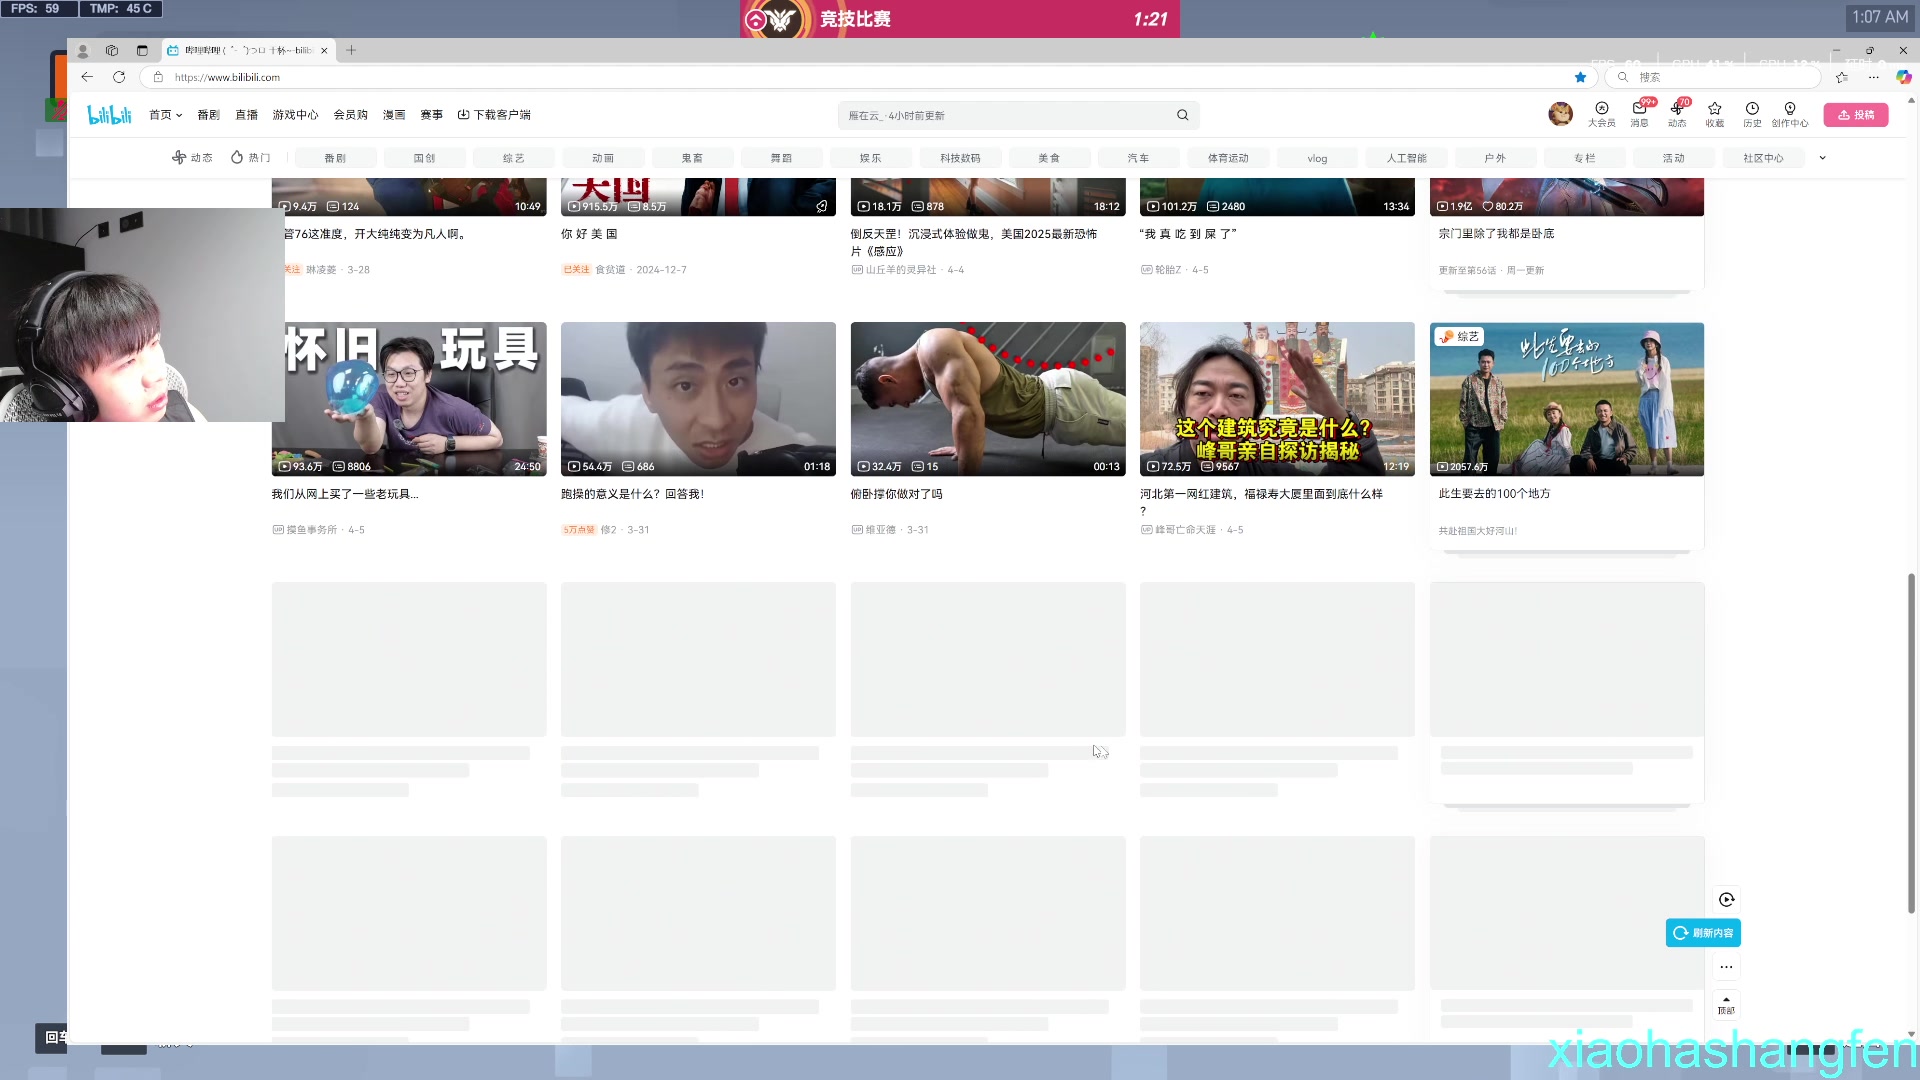Open the 怀旧玩具 video thumbnail

409,398
